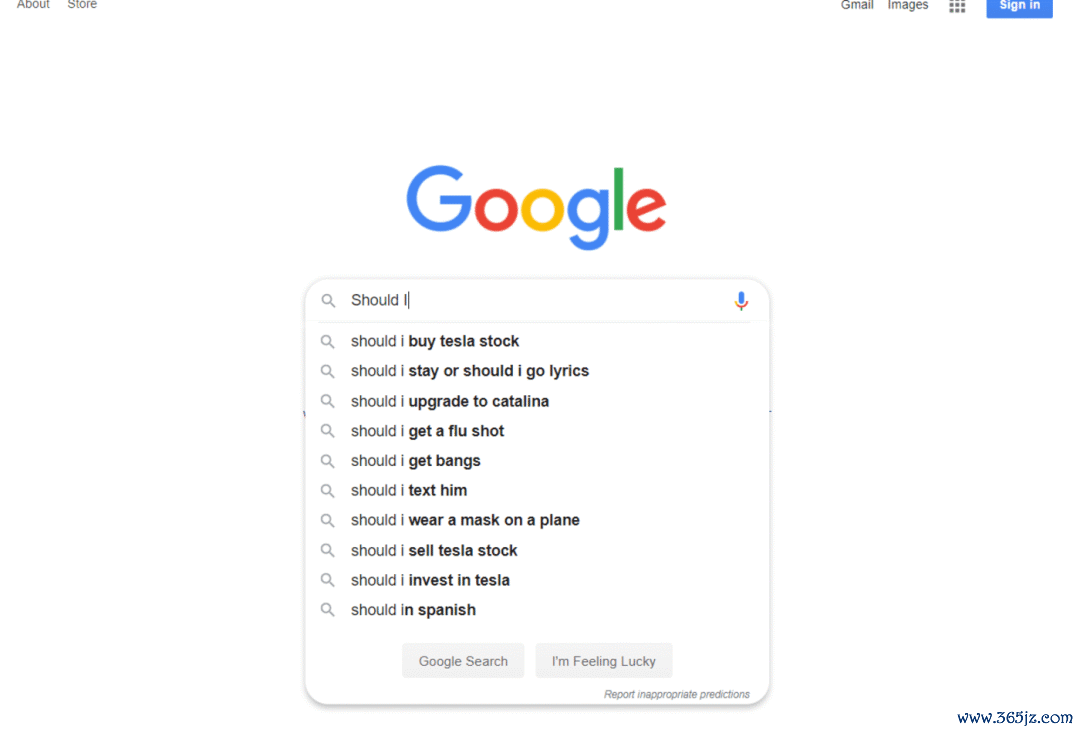Click the voice search microphone icon
The width and height of the screenshot is (1080, 733).
coord(740,301)
